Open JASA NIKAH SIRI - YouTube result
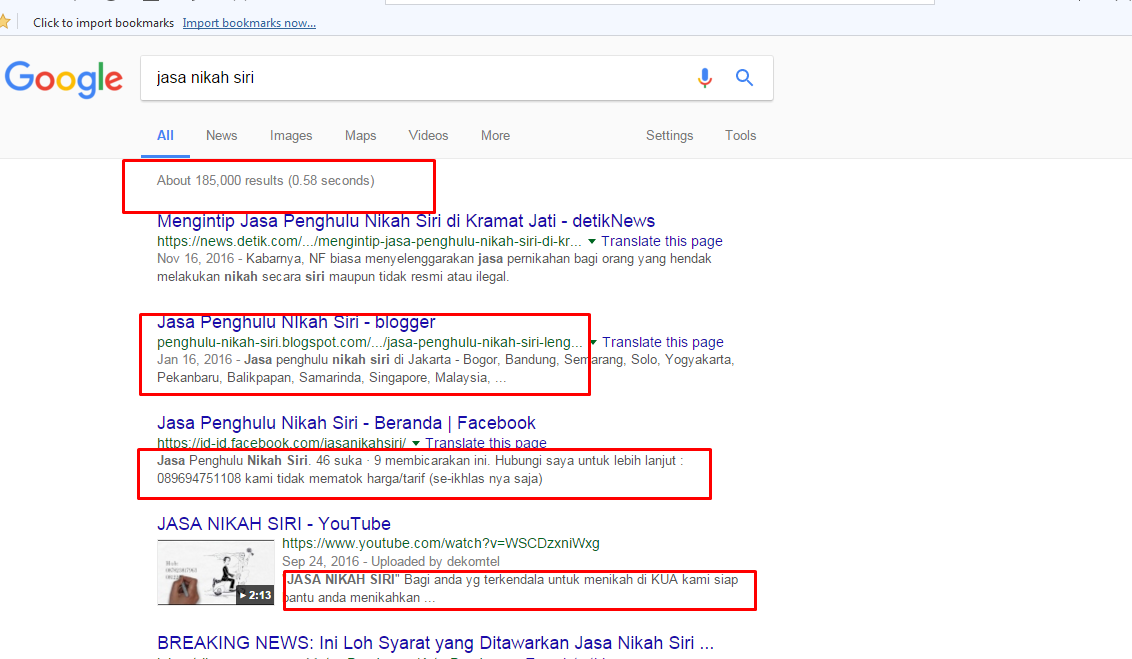 274,524
